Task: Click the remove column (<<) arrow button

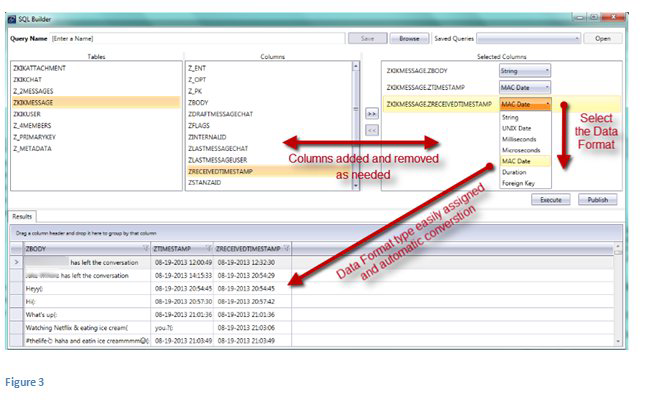Action: coord(371,130)
